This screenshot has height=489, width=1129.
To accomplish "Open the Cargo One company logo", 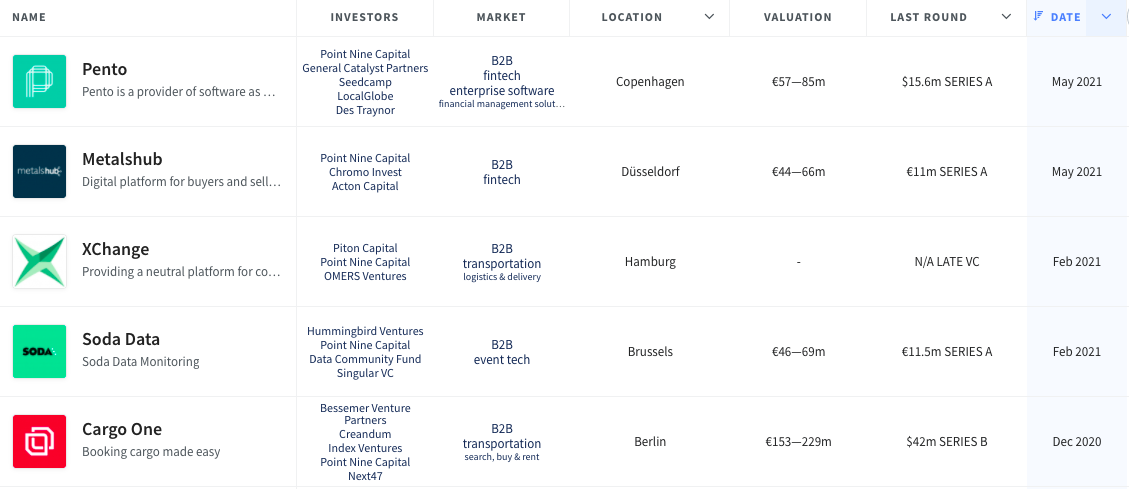I will [40, 441].
